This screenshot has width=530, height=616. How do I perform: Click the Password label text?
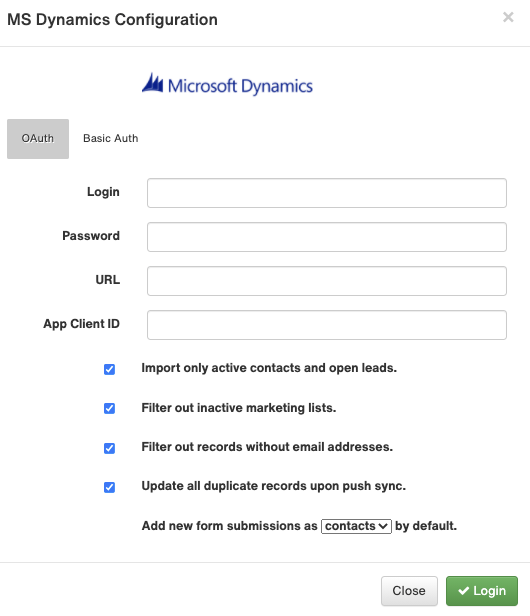pyautogui.click(x=91, y=236)
